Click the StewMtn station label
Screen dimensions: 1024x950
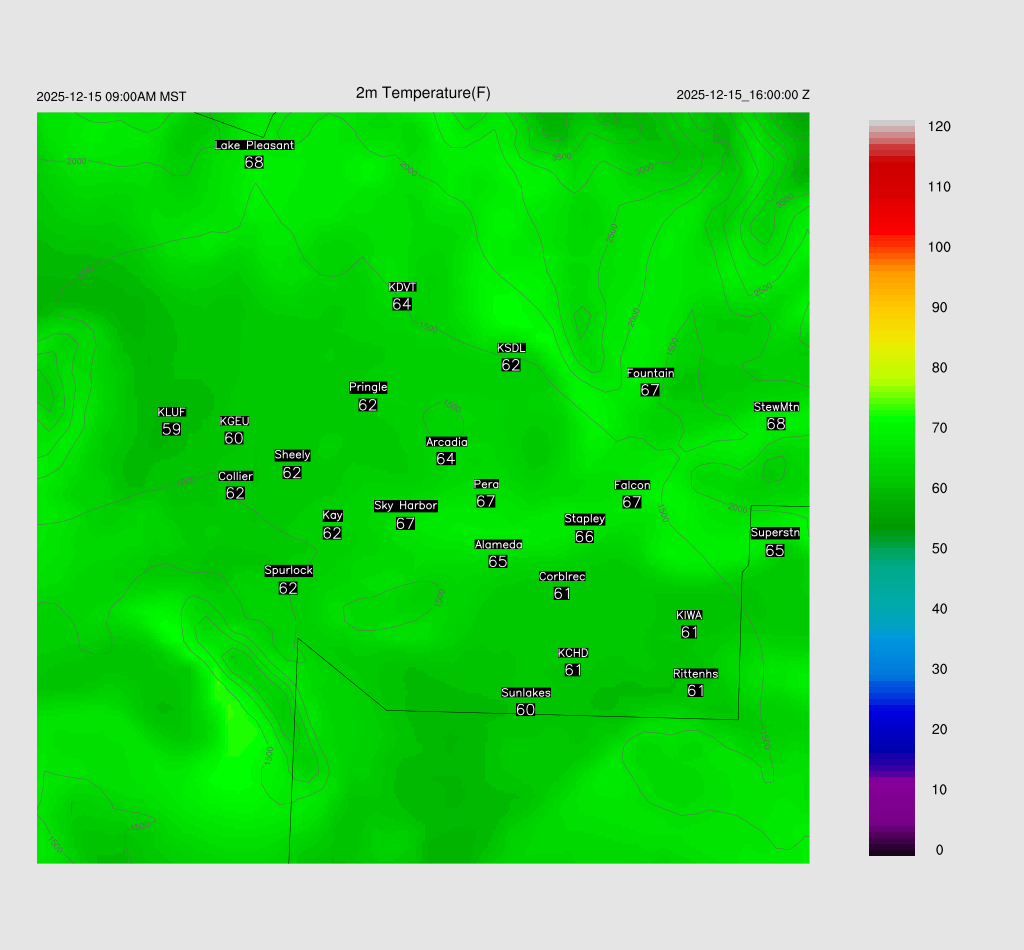click(x=776, y=407)
